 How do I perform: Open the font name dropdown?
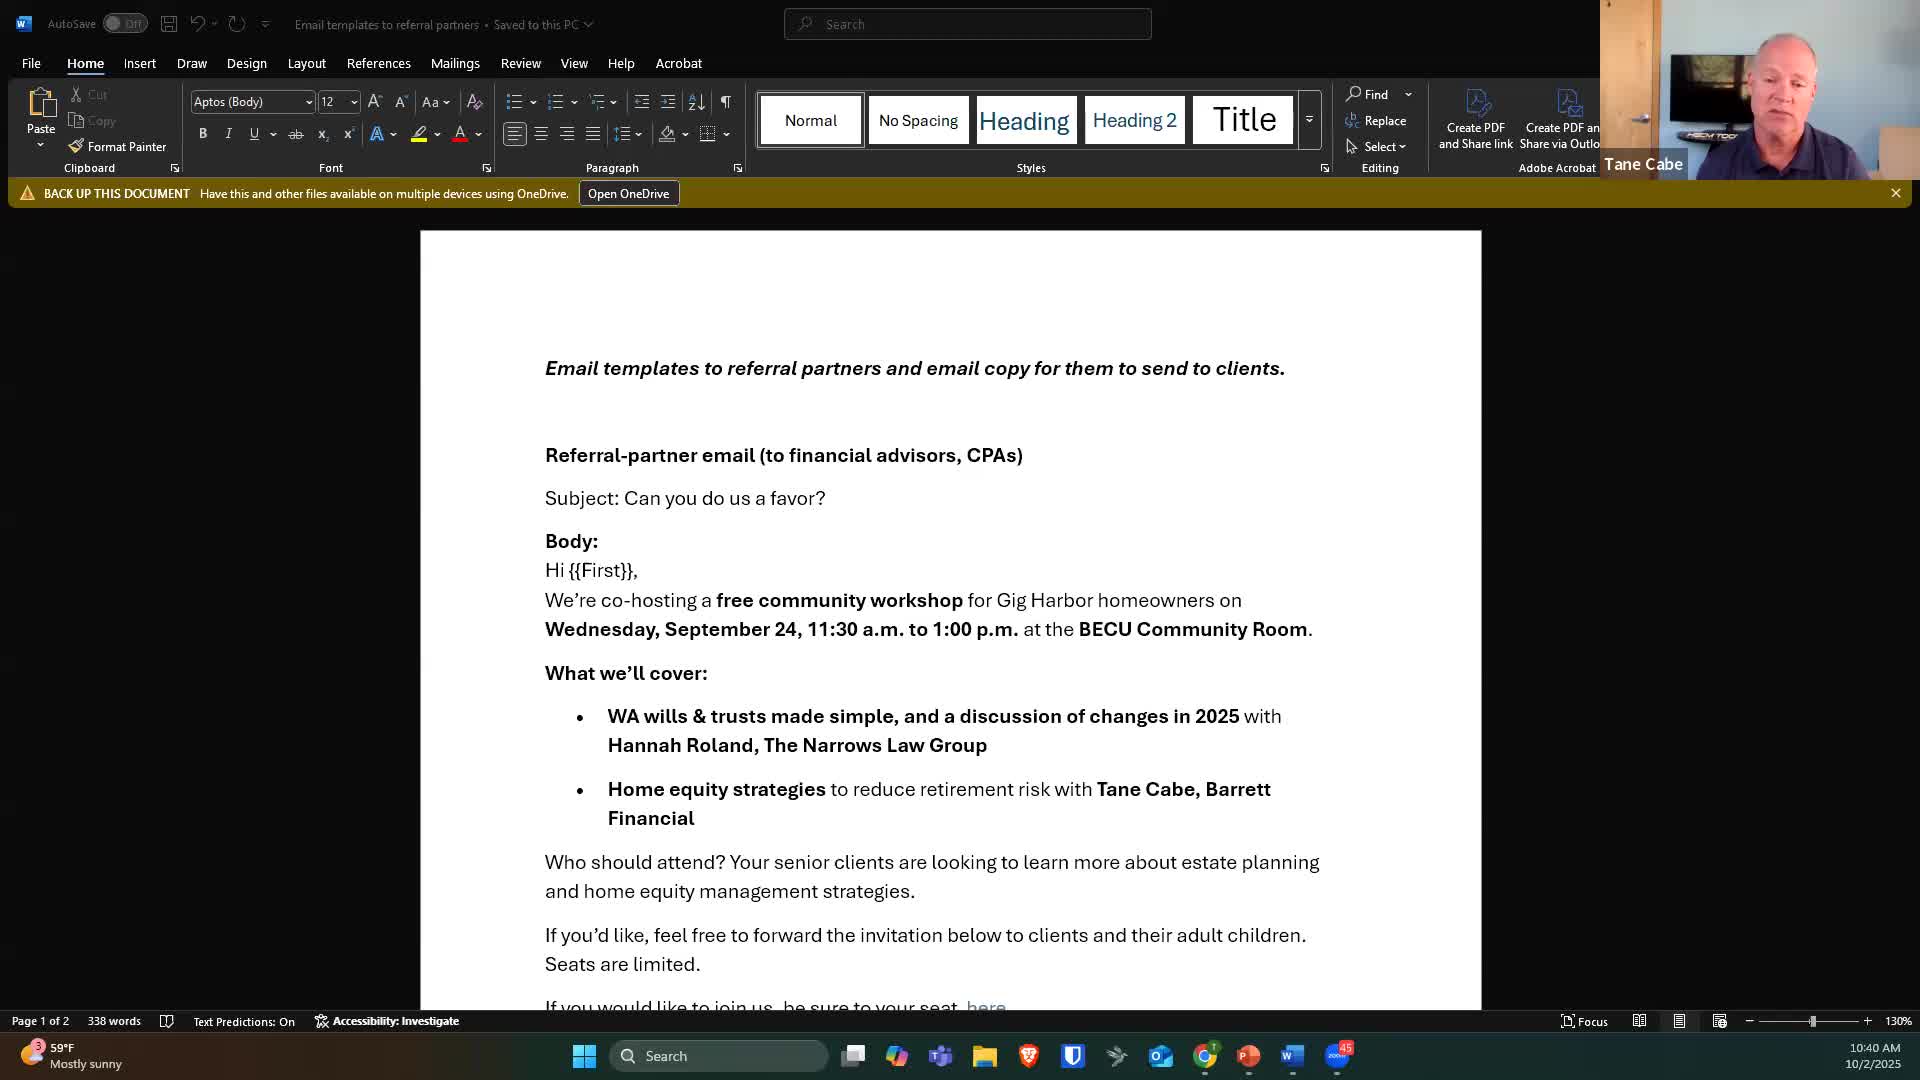click(x=309, y=102)
